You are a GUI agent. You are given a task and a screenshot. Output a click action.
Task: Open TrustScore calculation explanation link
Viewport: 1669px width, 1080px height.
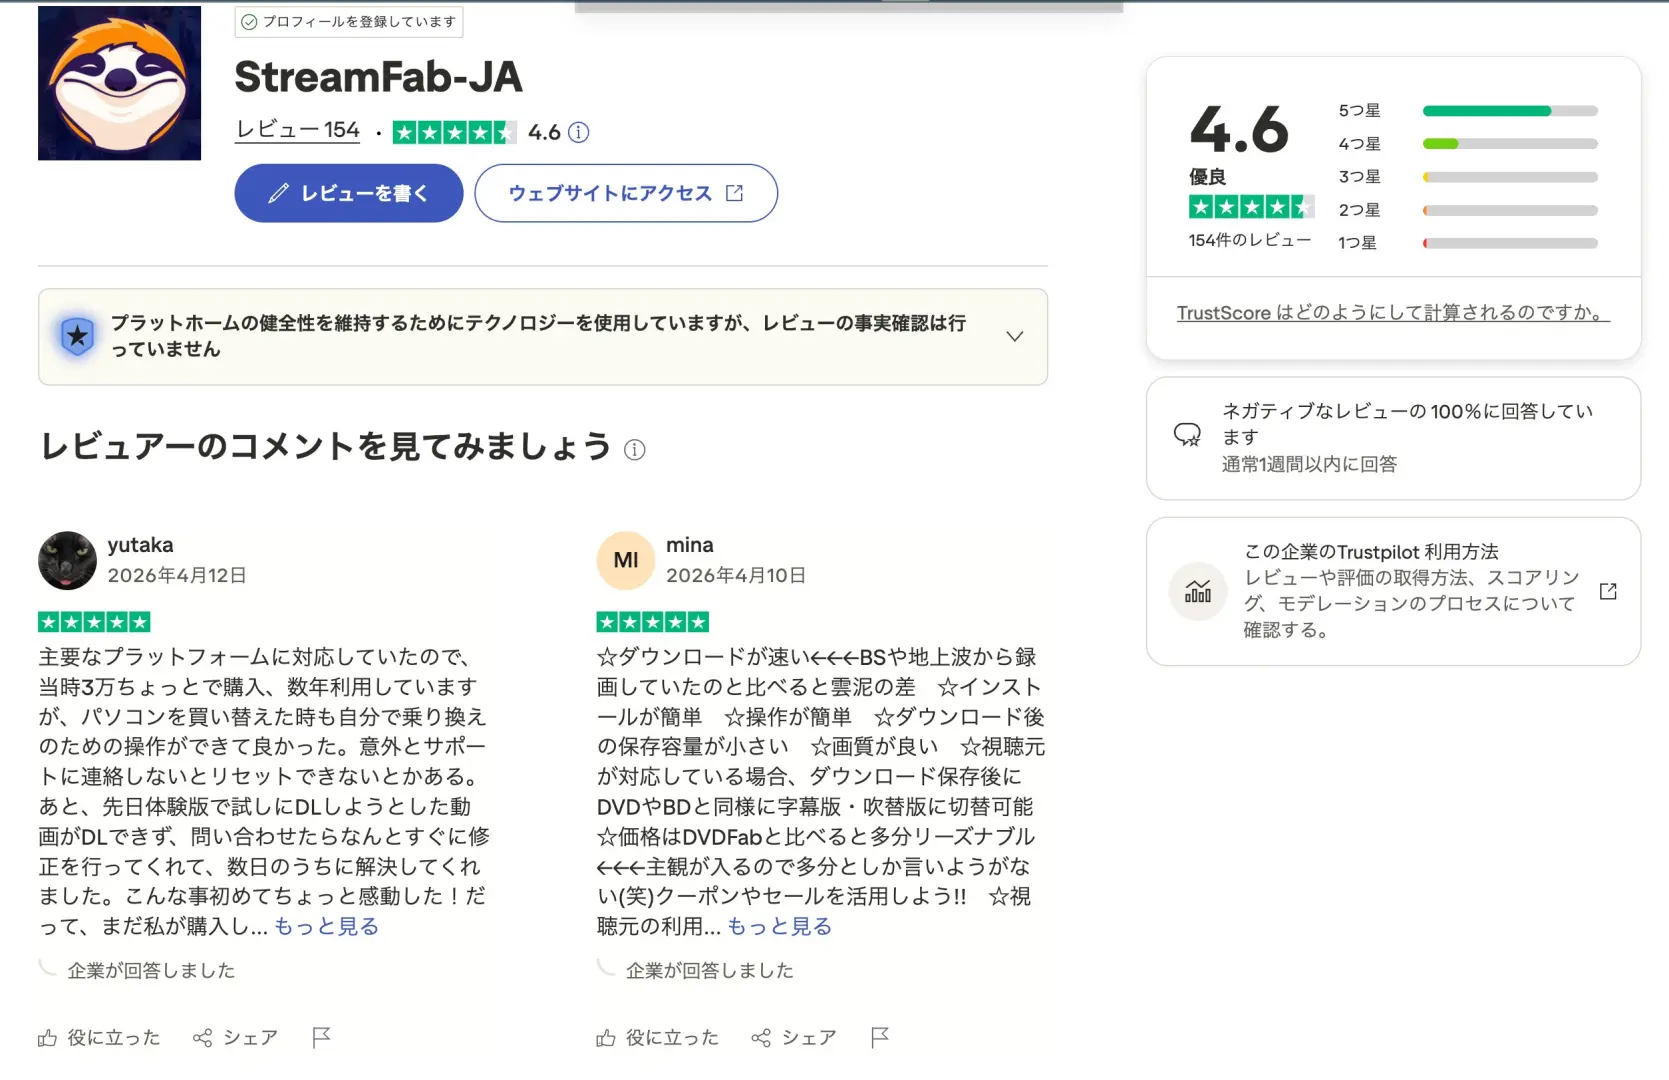point(1393,312)
